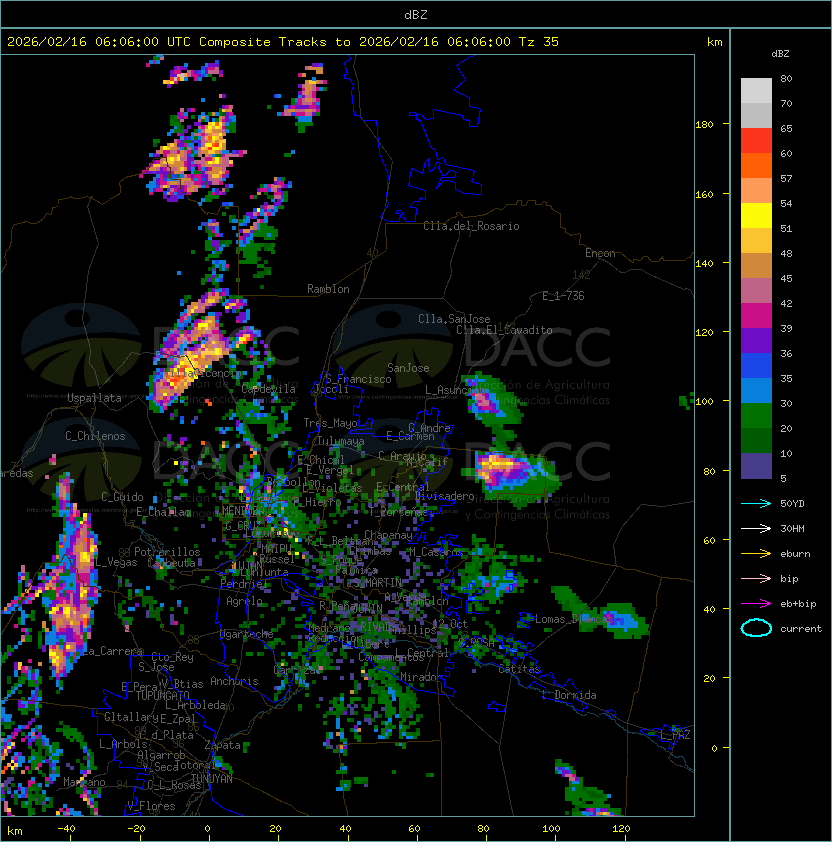Click the 'Clla.del_Rosario' map label
This screenshot has height=842, width=832.
pos(471,226)
